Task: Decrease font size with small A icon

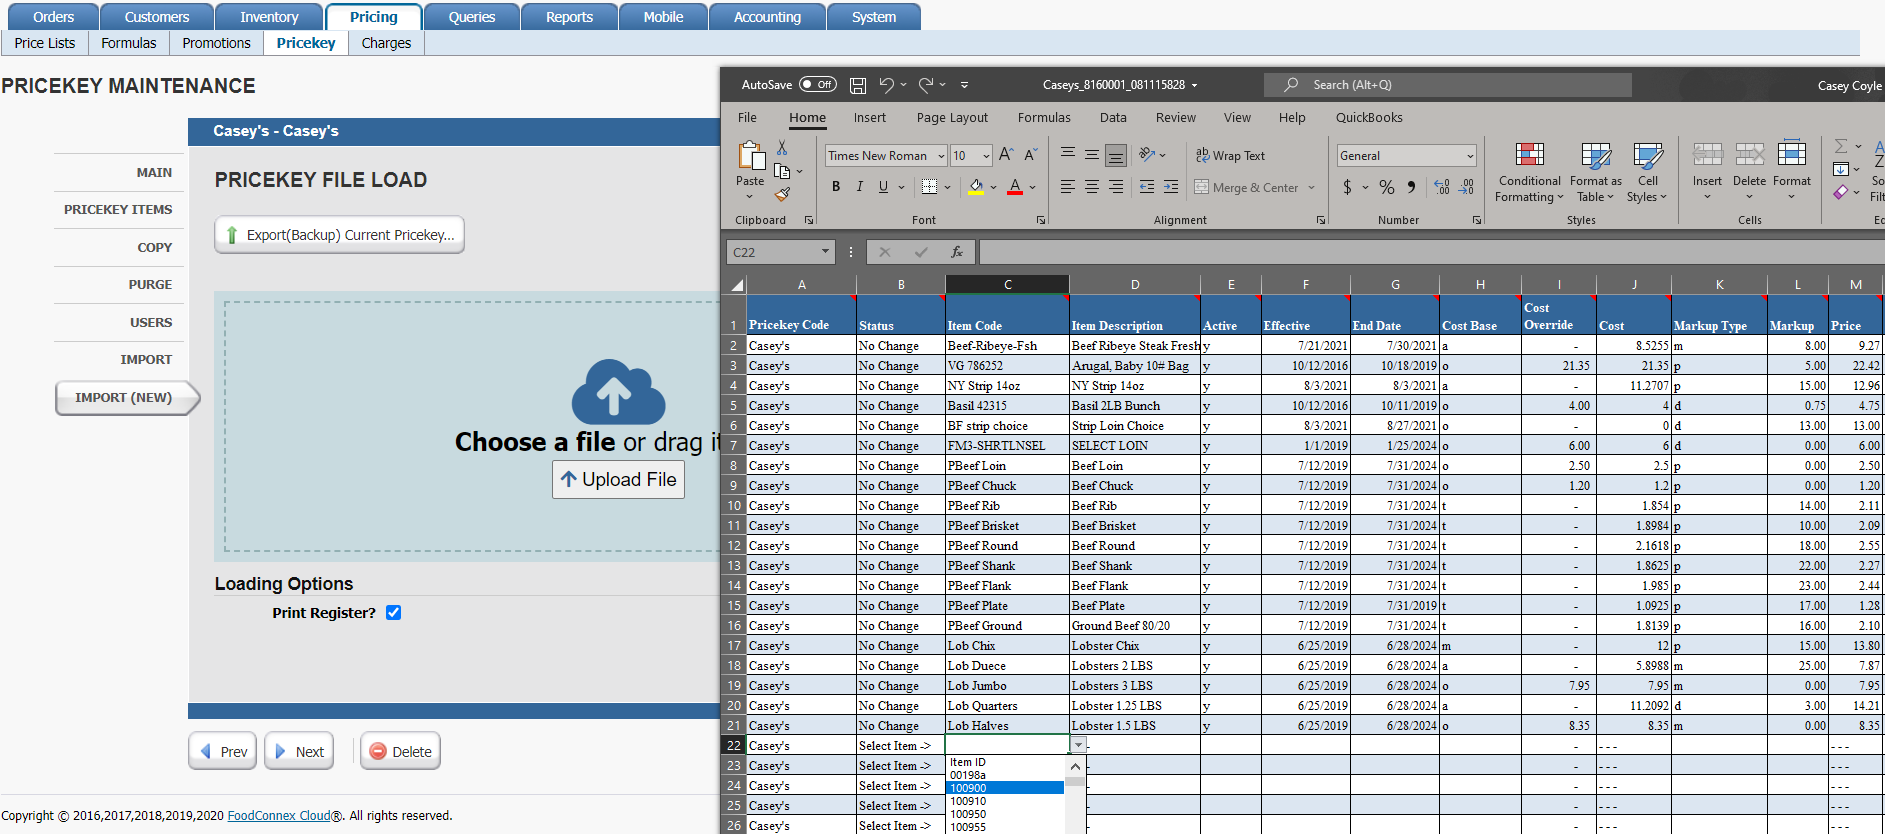Action: (x=1030, y=155)
